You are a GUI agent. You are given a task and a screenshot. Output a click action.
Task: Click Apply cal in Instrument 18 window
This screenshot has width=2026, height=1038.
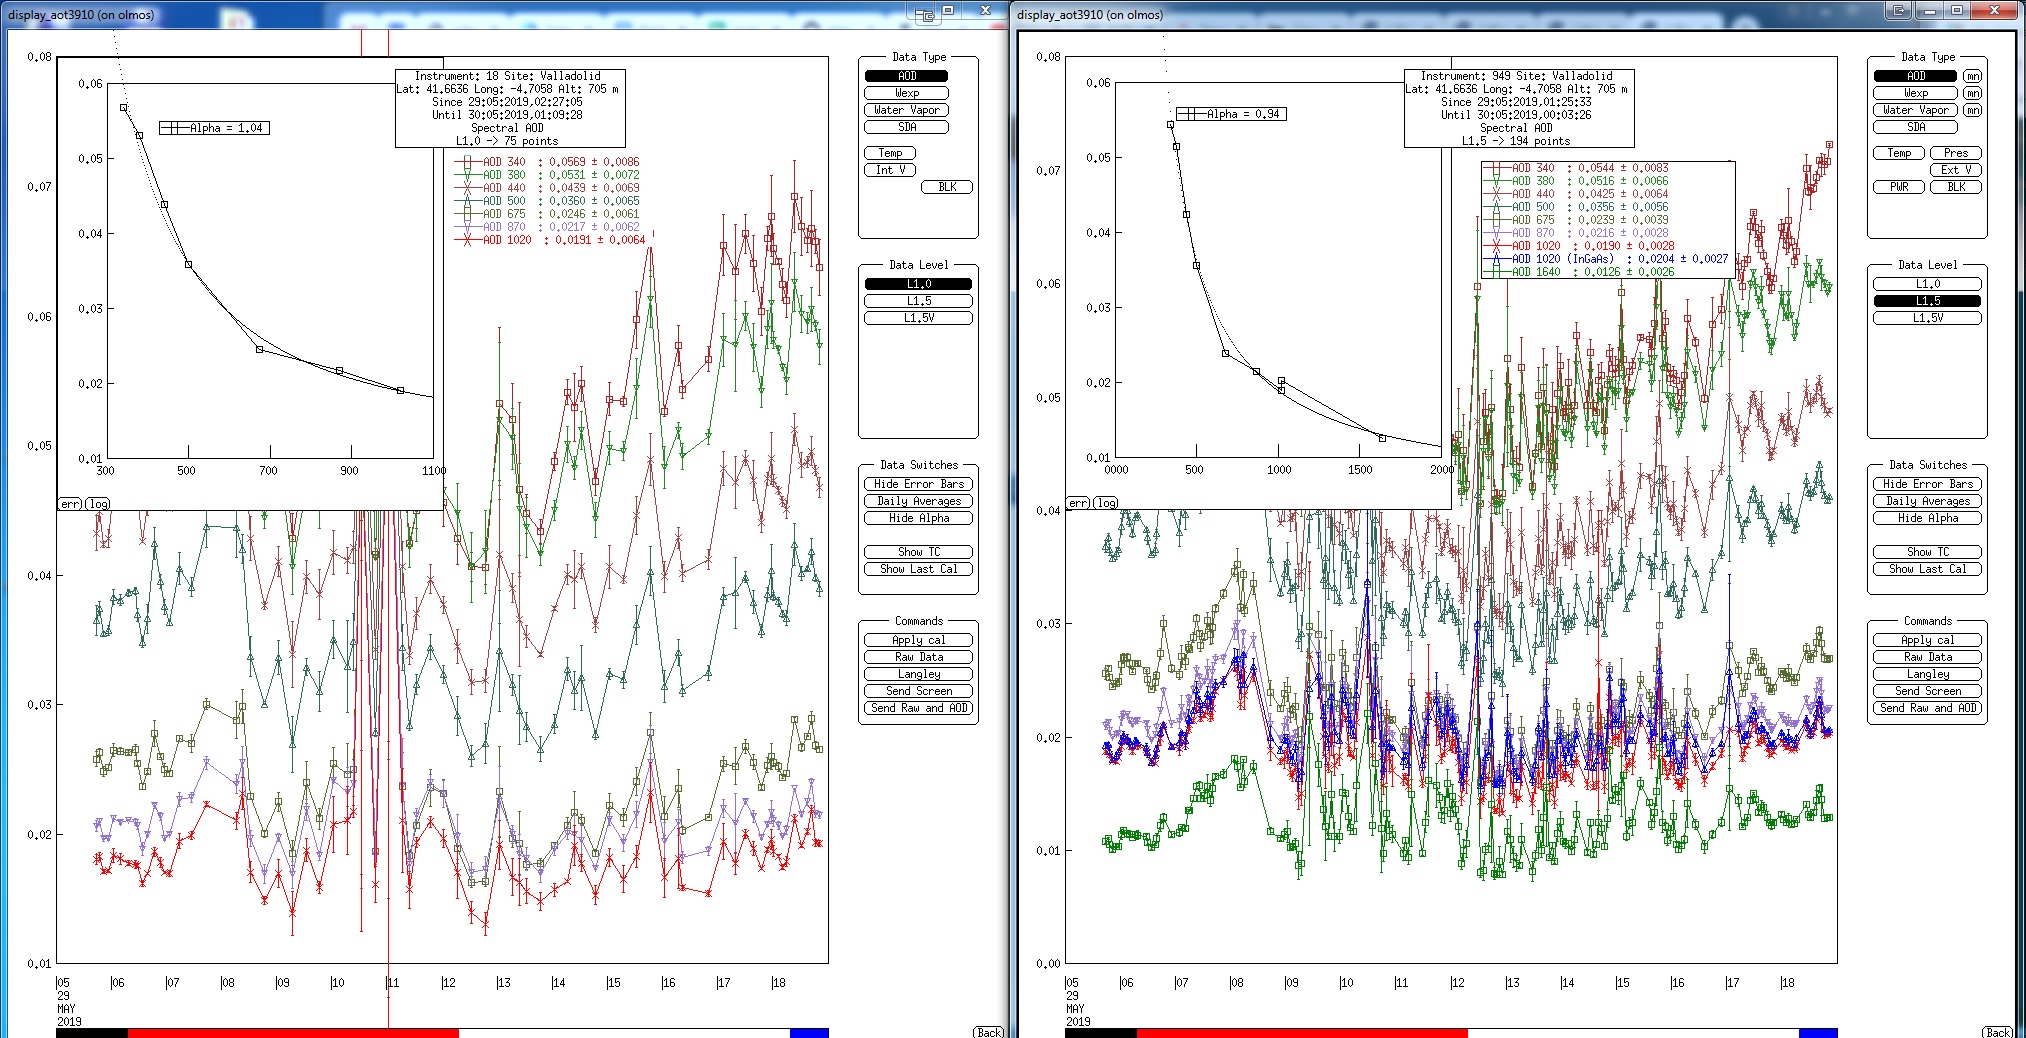click(919, 640)
